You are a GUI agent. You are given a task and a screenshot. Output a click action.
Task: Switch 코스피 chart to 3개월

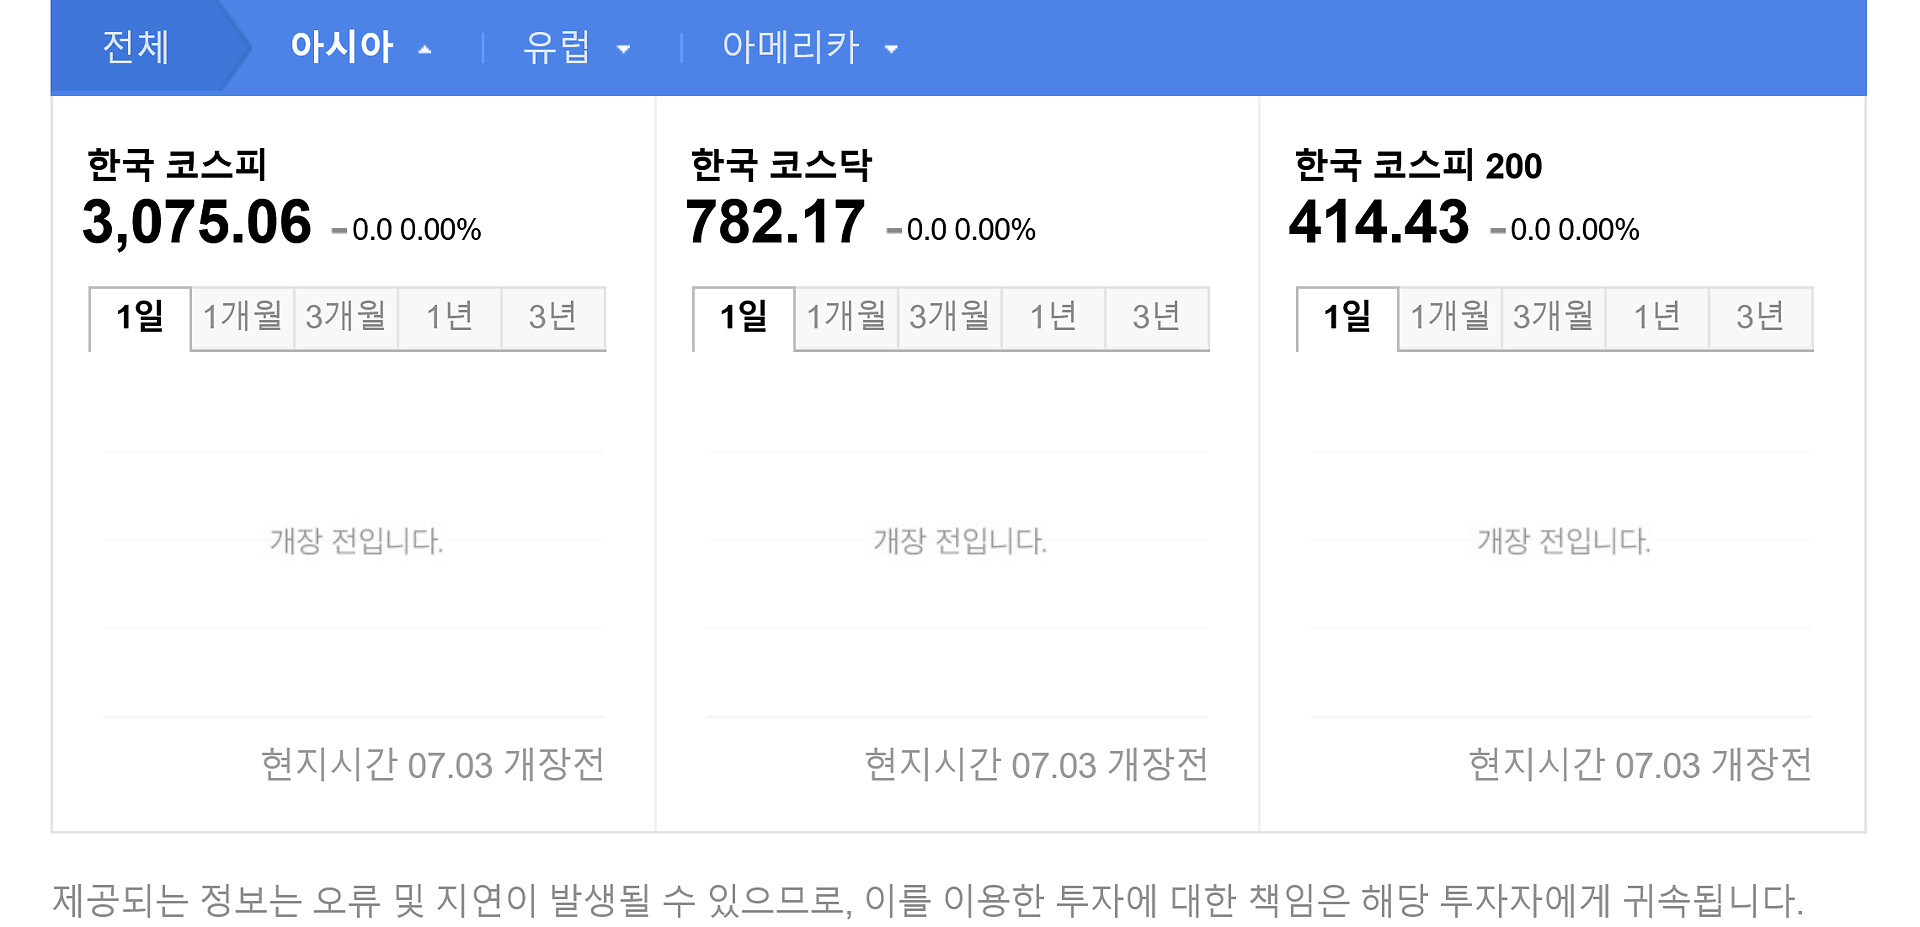(346, 317)
